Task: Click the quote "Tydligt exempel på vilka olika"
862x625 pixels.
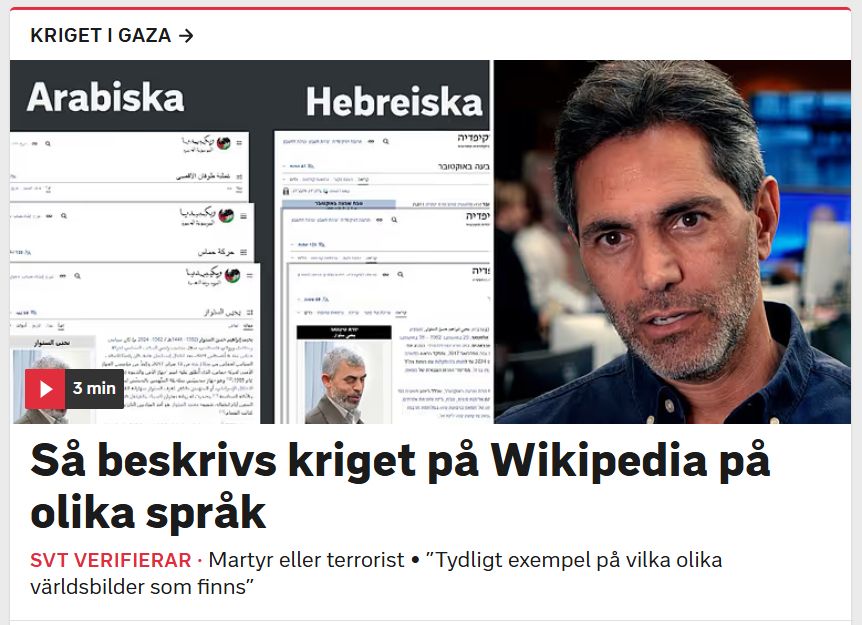Action: tap(574, 560)
